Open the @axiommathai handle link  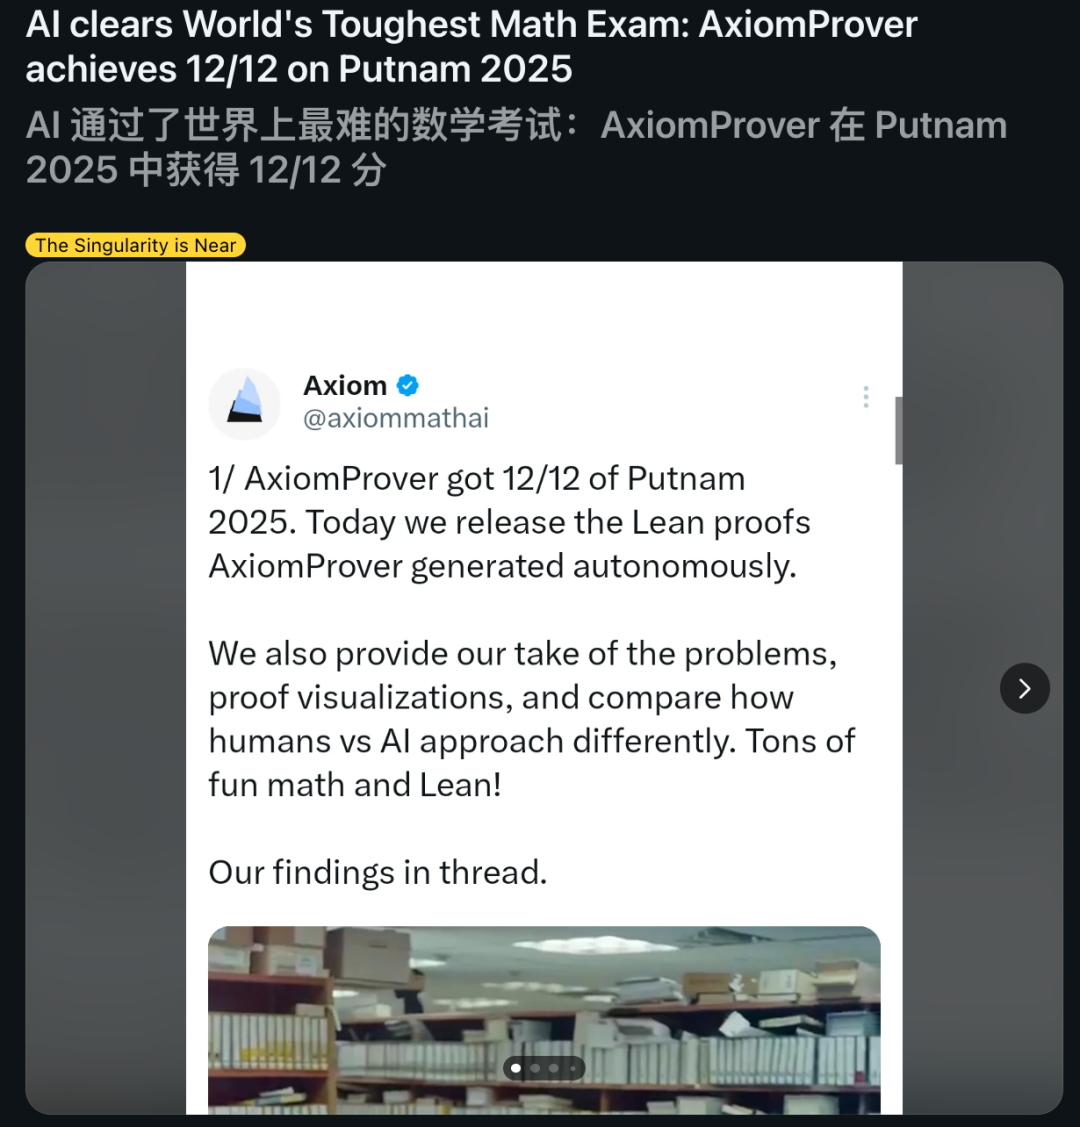[396, 418]
